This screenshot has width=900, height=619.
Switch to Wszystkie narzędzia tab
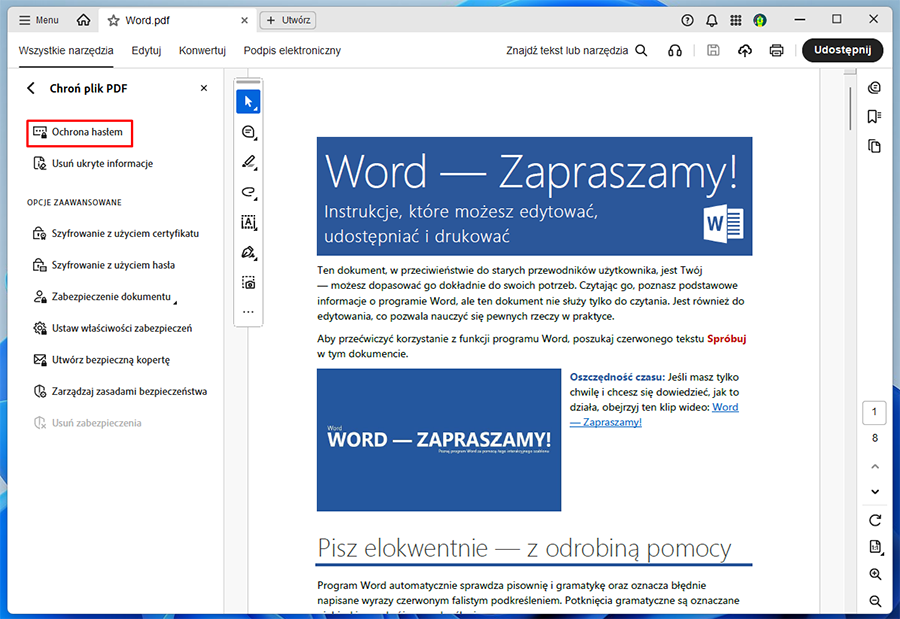click(66, 51)
